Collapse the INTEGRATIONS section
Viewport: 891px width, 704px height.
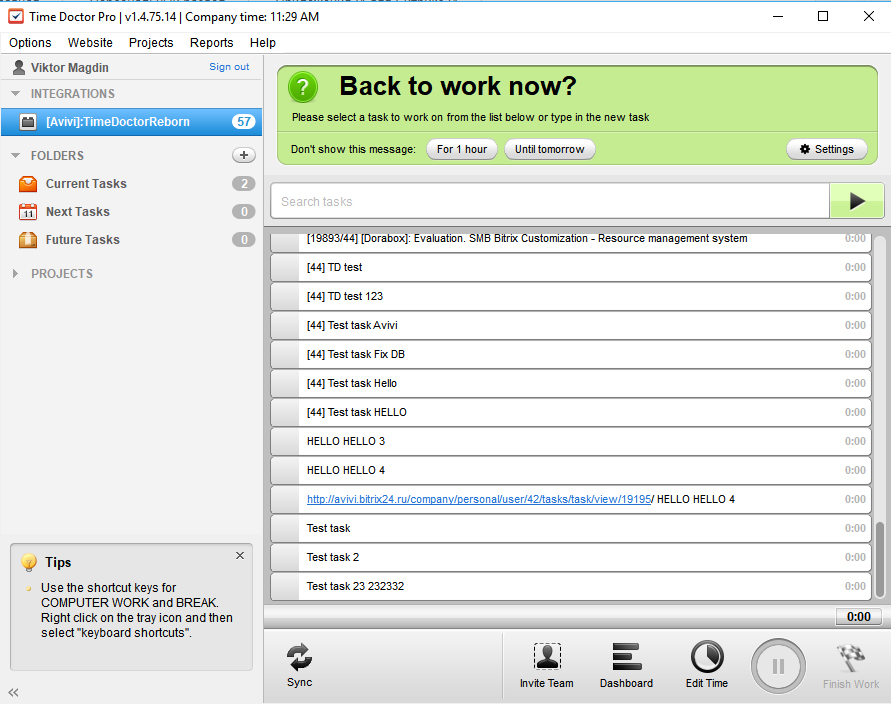click(15, 93)
